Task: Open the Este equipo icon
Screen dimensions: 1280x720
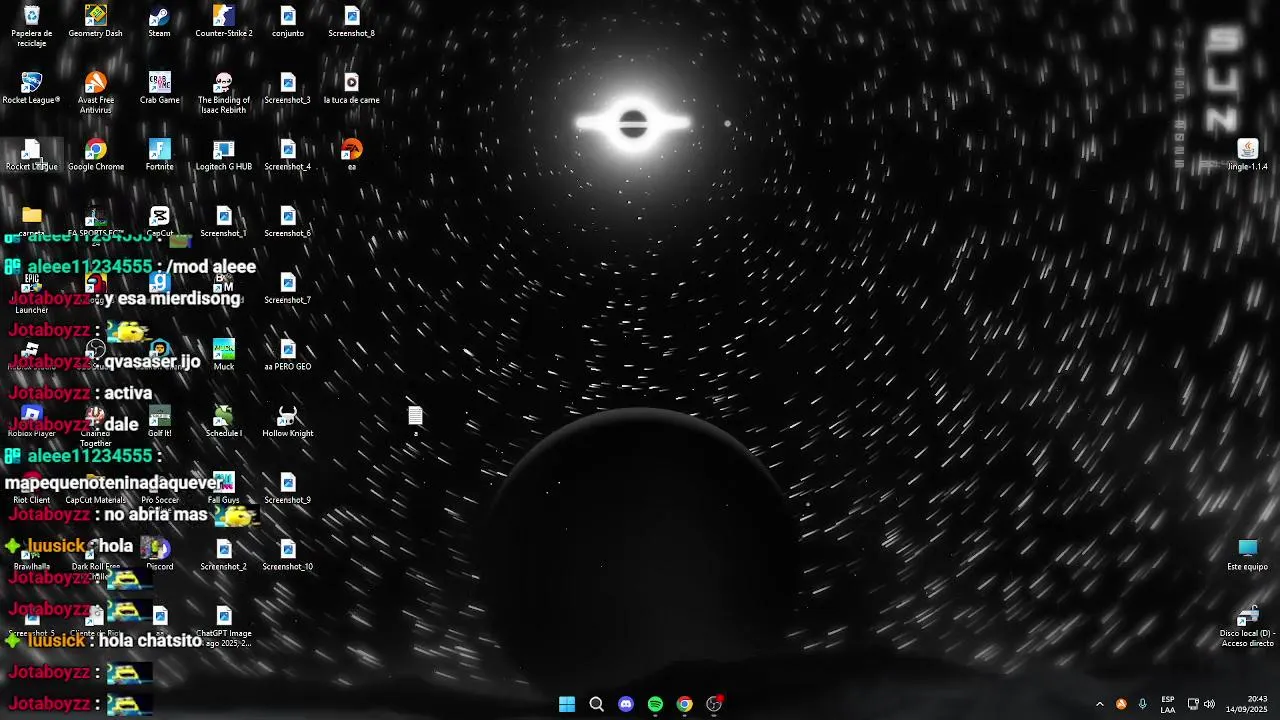Action: click(1247, 555)
